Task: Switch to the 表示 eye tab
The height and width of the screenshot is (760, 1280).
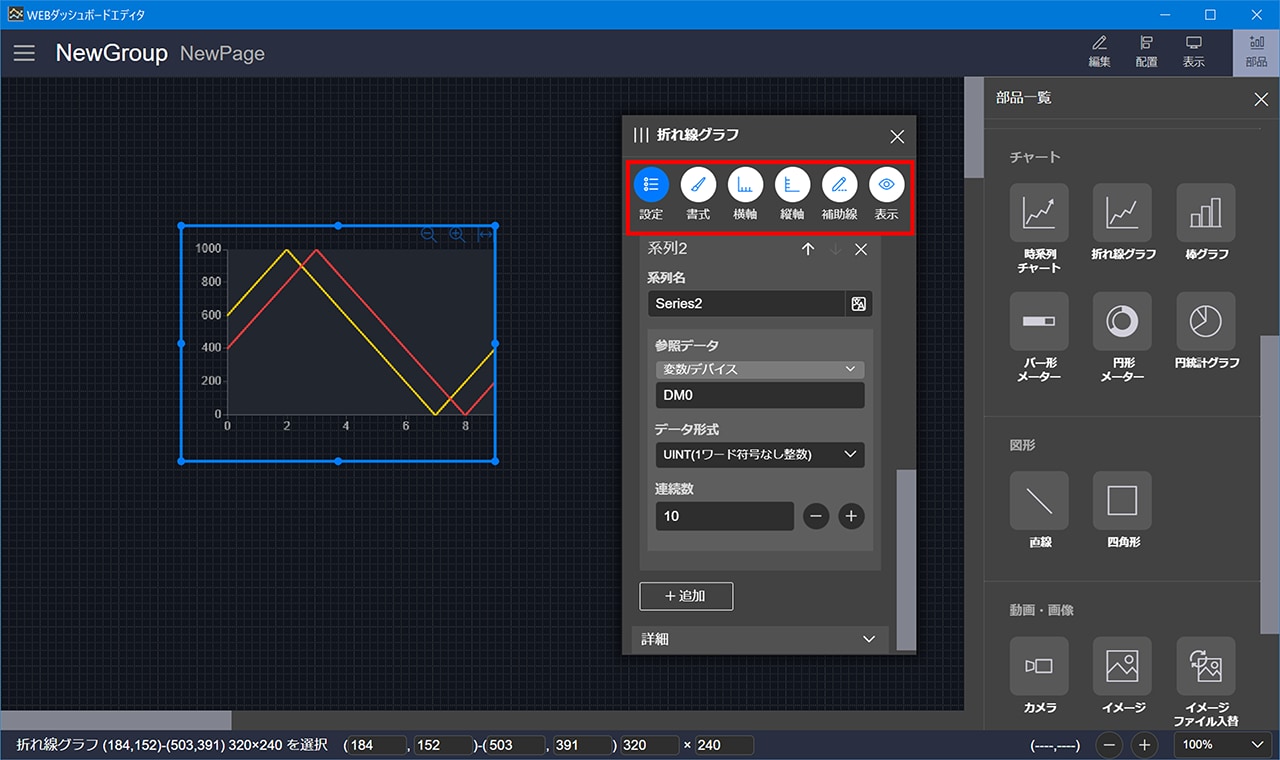Action: [886, 185]
